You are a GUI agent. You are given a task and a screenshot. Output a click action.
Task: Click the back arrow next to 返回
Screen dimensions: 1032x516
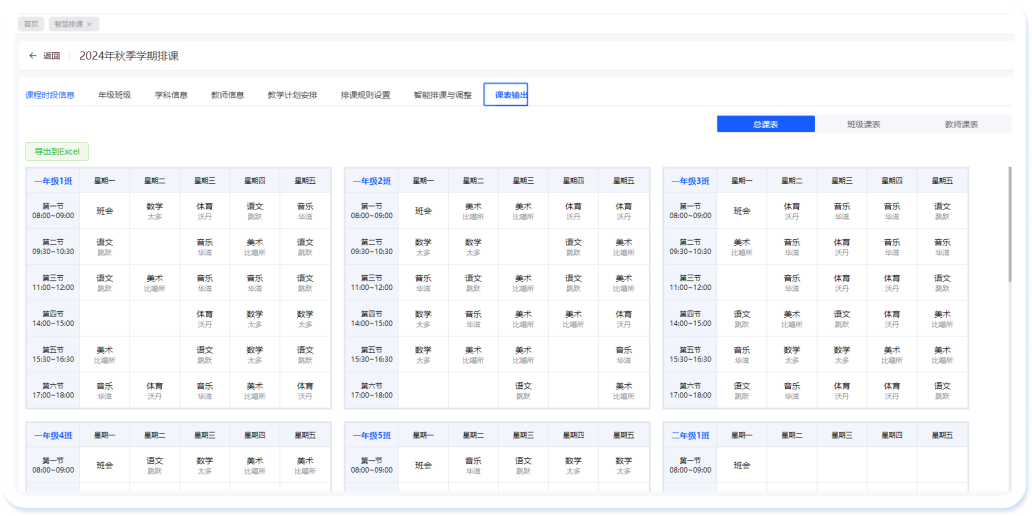[x=33, y=56]
